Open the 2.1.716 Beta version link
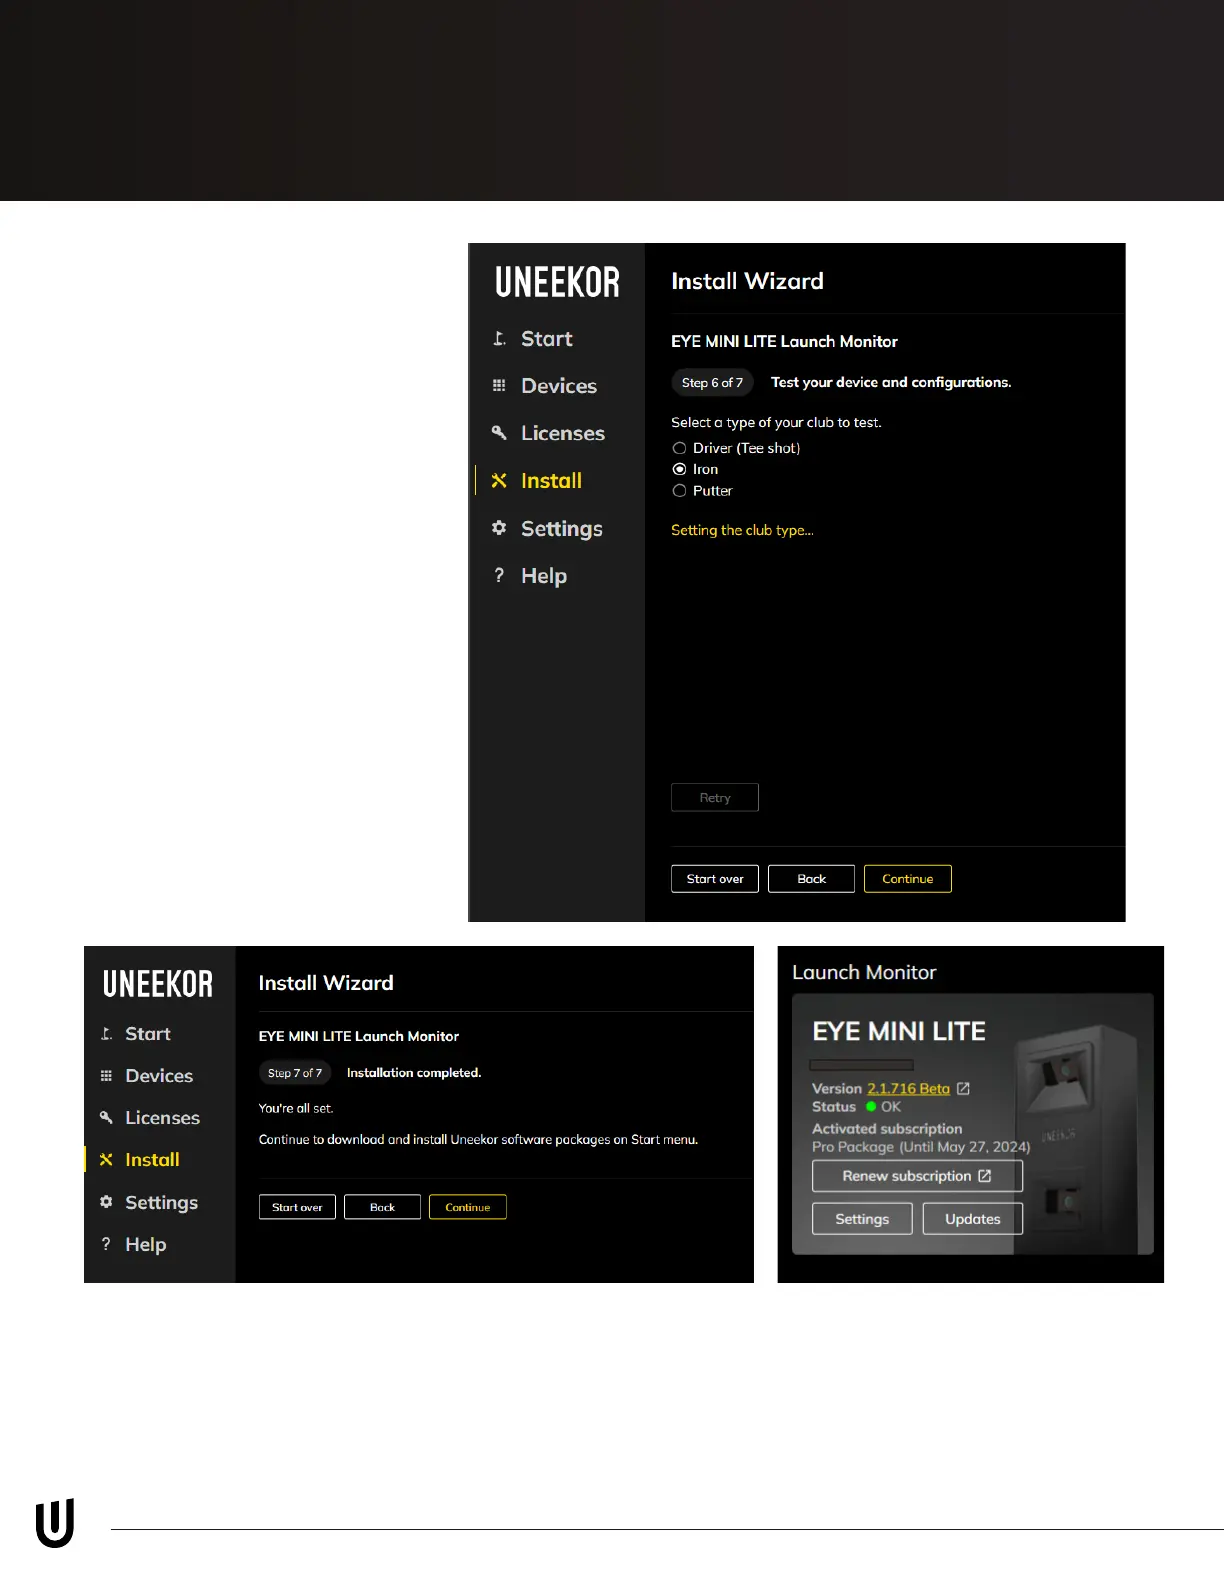Screen dimensions: 1224x1584 point(908,1089)
